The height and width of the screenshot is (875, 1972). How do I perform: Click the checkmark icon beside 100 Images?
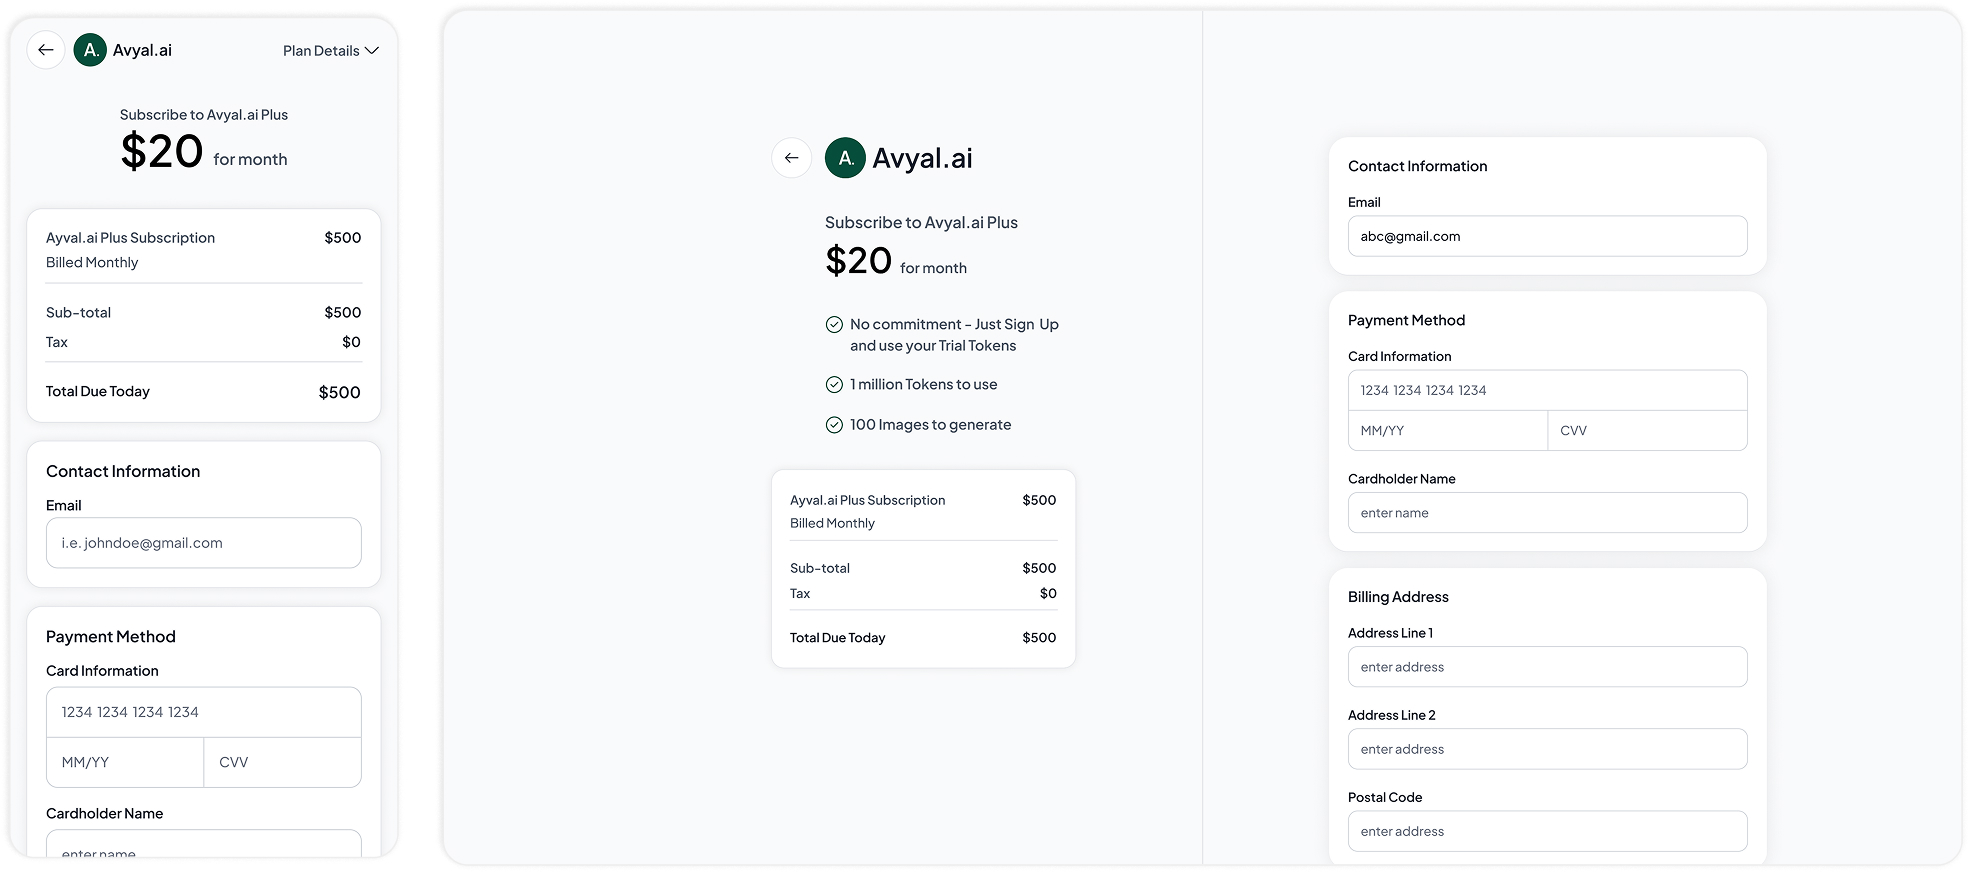(x=834, y=425)
